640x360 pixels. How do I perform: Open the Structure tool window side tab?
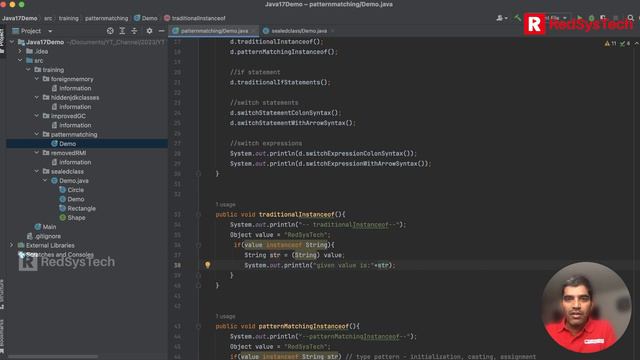(x=2, y=294)
